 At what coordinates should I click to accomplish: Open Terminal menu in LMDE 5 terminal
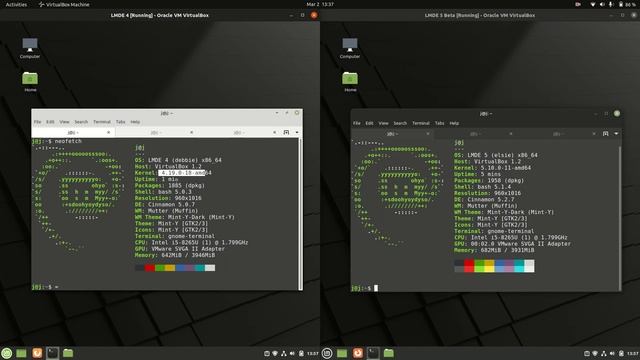tap(421, 123)
